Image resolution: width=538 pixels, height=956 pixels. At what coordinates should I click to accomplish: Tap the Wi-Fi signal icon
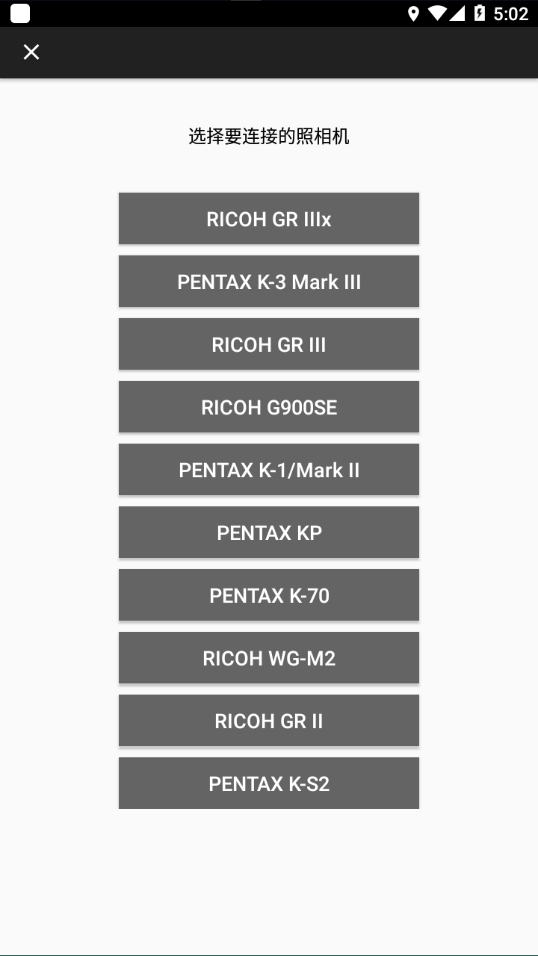tap(437, 13)
